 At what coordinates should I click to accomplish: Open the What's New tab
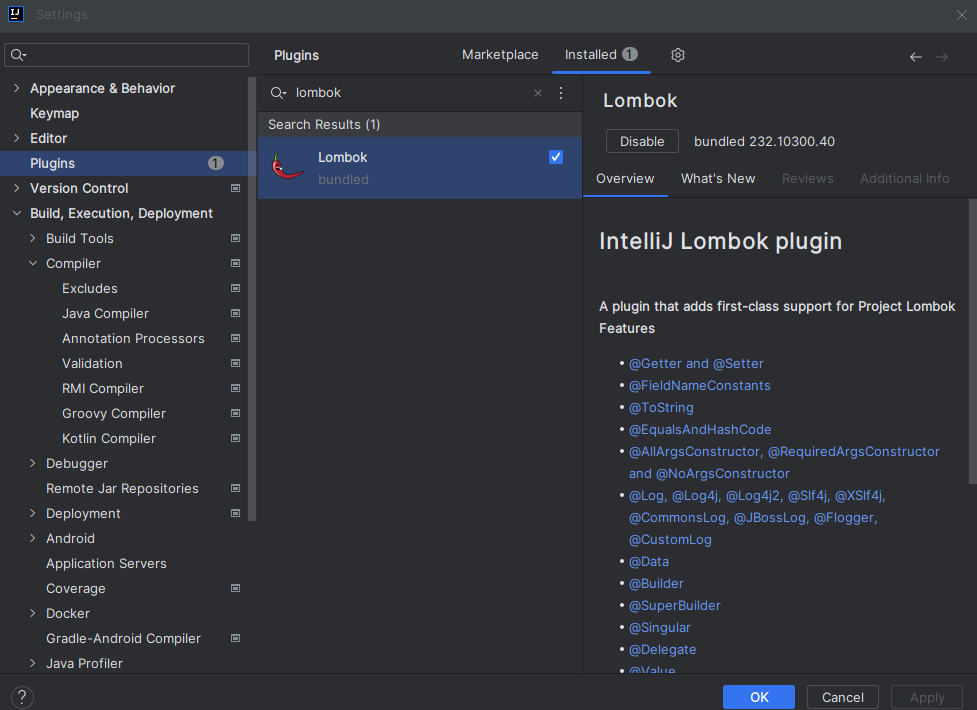[x=718, y=179]
